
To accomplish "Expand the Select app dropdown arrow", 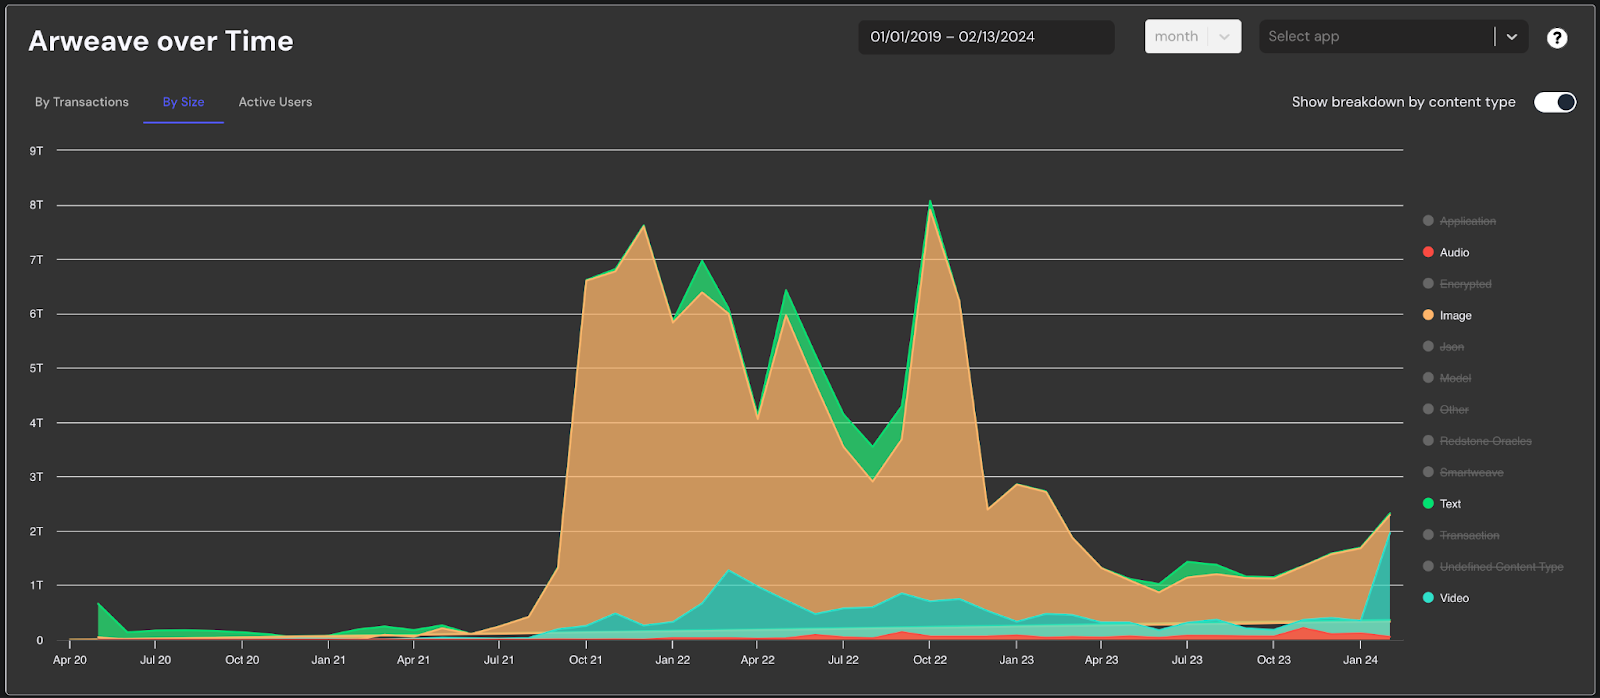I will point(1512,37).
